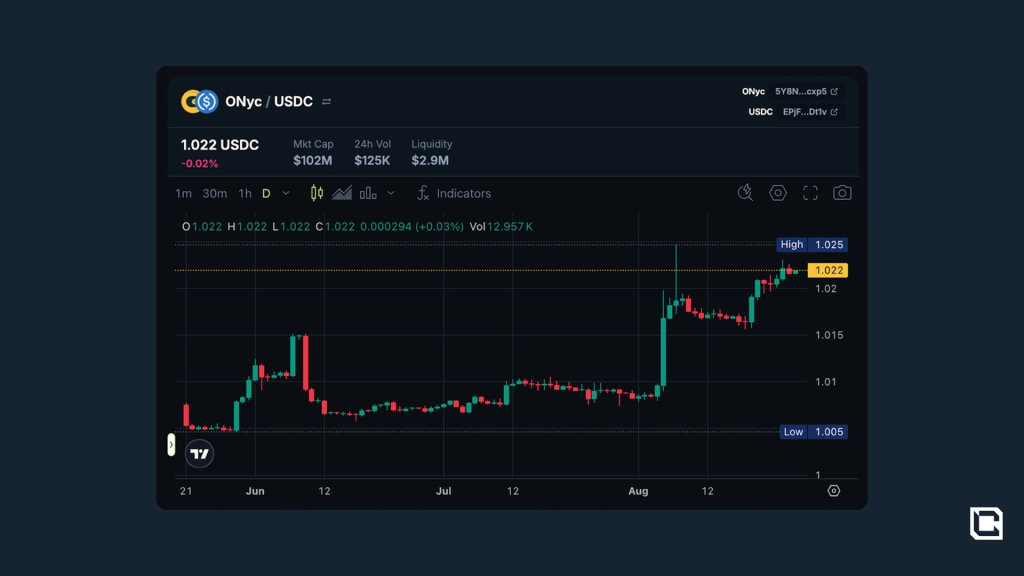Select the candlestick chart type icon
The image size is (1024, 576).
pyautogui.click(x=317, y=193)
